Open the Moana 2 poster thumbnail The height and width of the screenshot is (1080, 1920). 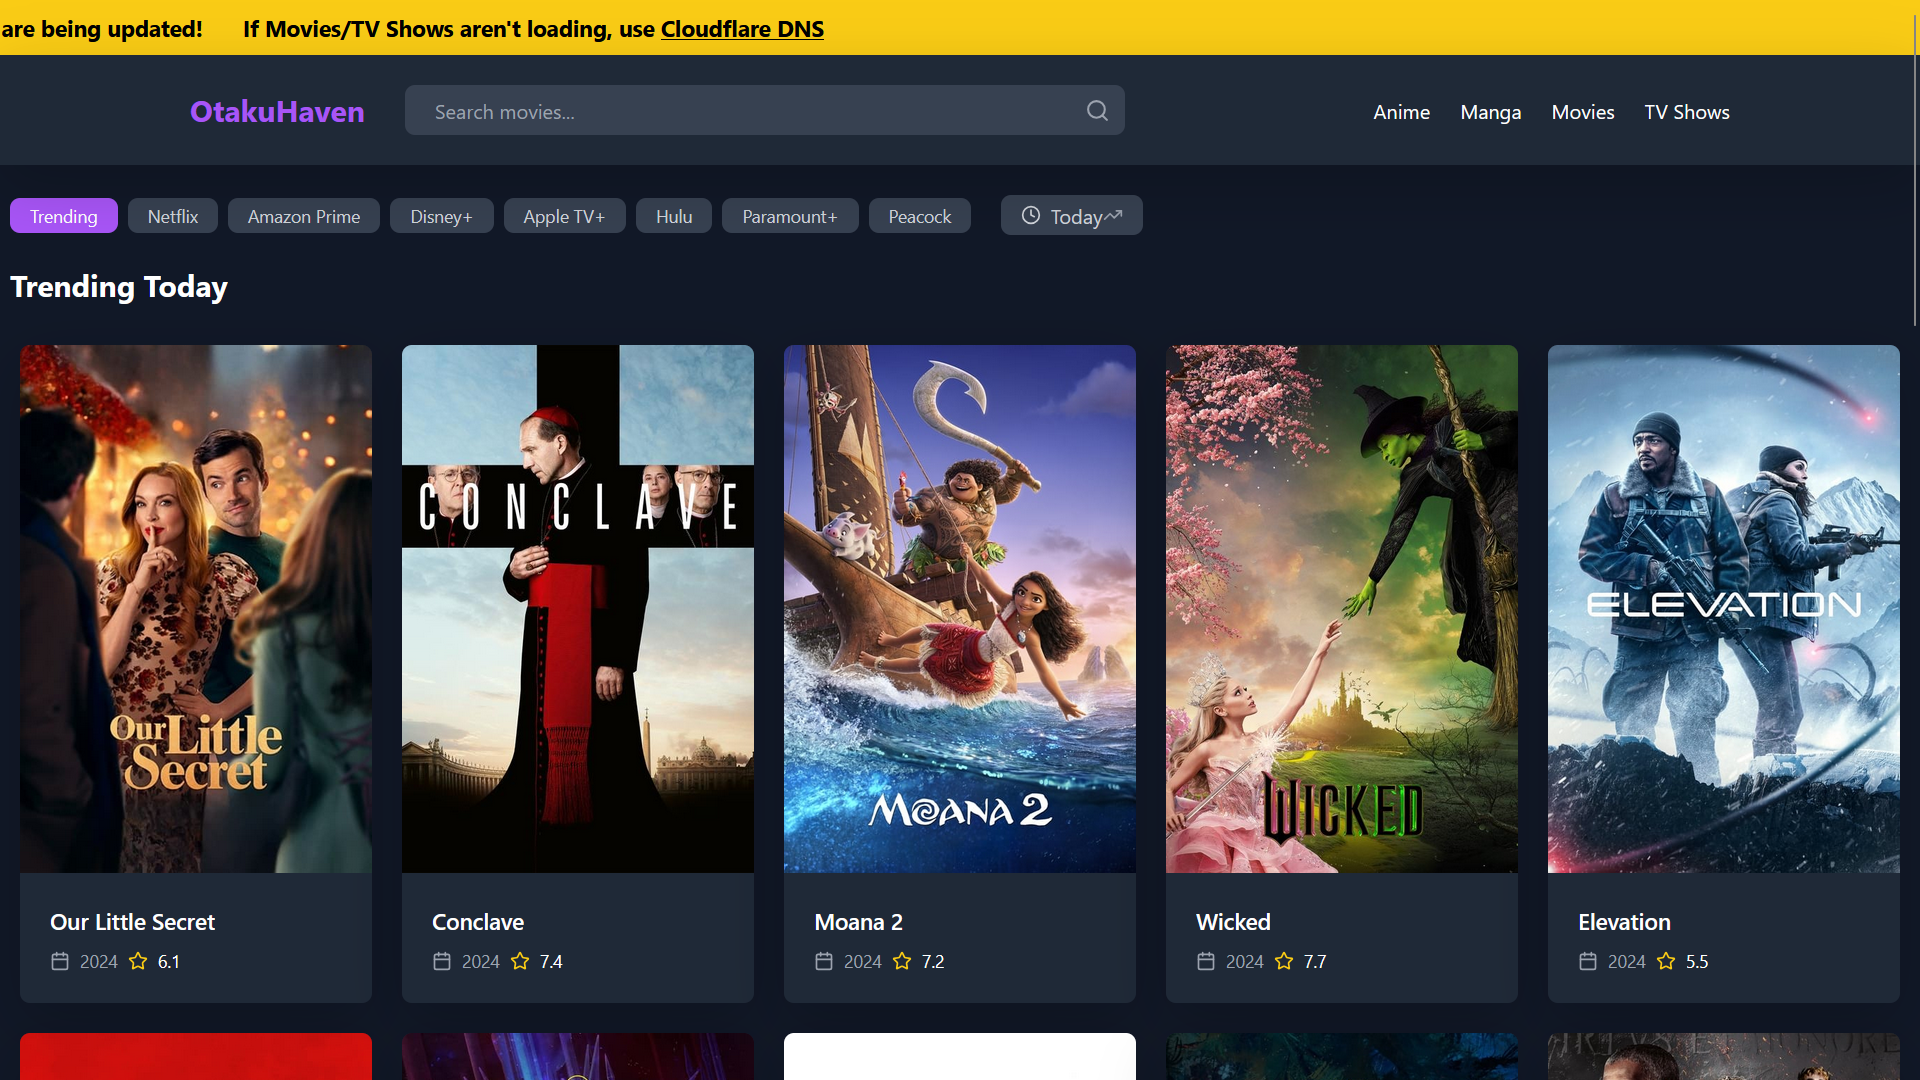point(959,608)
